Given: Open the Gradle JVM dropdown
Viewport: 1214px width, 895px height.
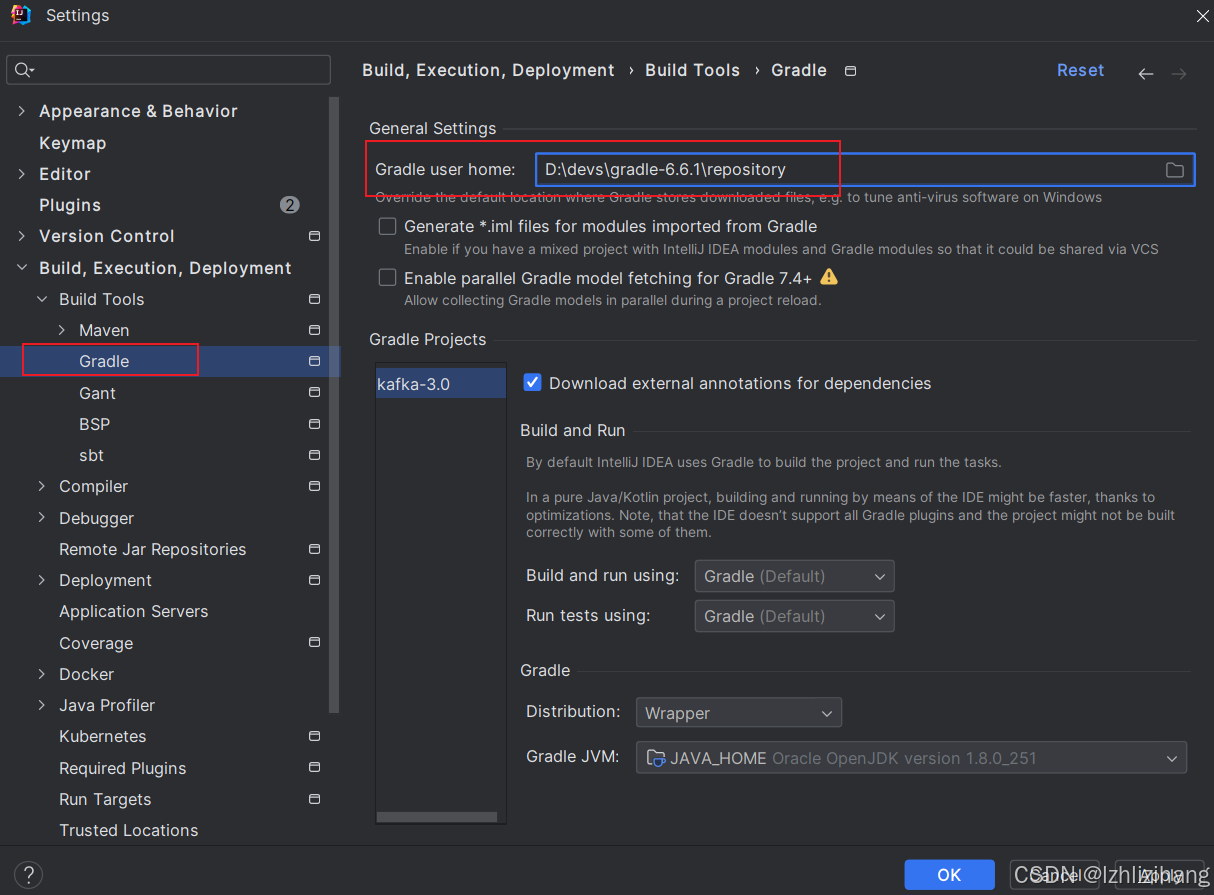Looking at the screenshot, I should (x=911, y=758).
